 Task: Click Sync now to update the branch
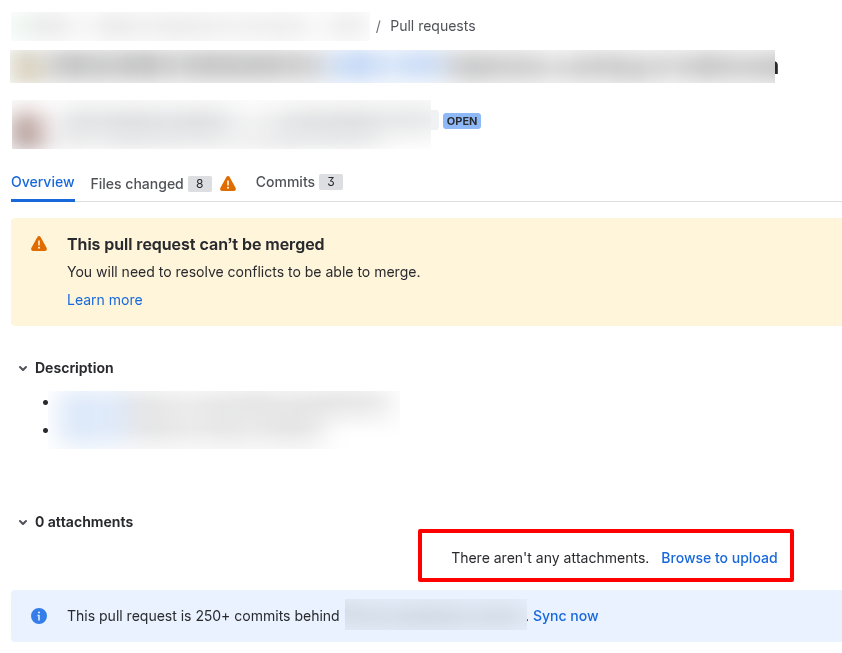pos(565,616)
